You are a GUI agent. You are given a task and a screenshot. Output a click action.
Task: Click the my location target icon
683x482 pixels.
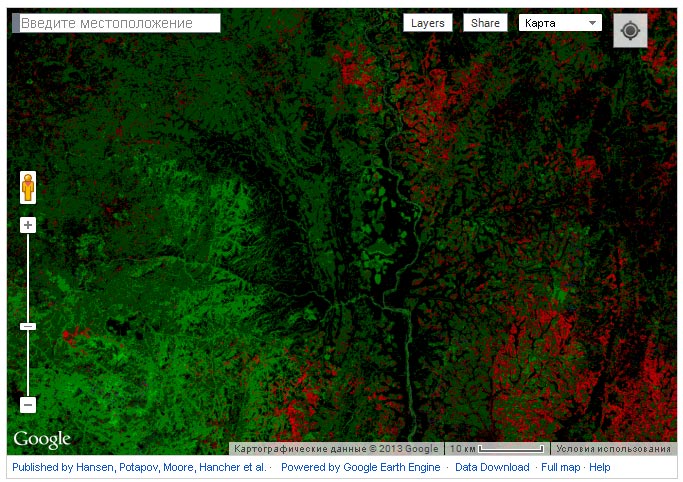tap(630, 31)
